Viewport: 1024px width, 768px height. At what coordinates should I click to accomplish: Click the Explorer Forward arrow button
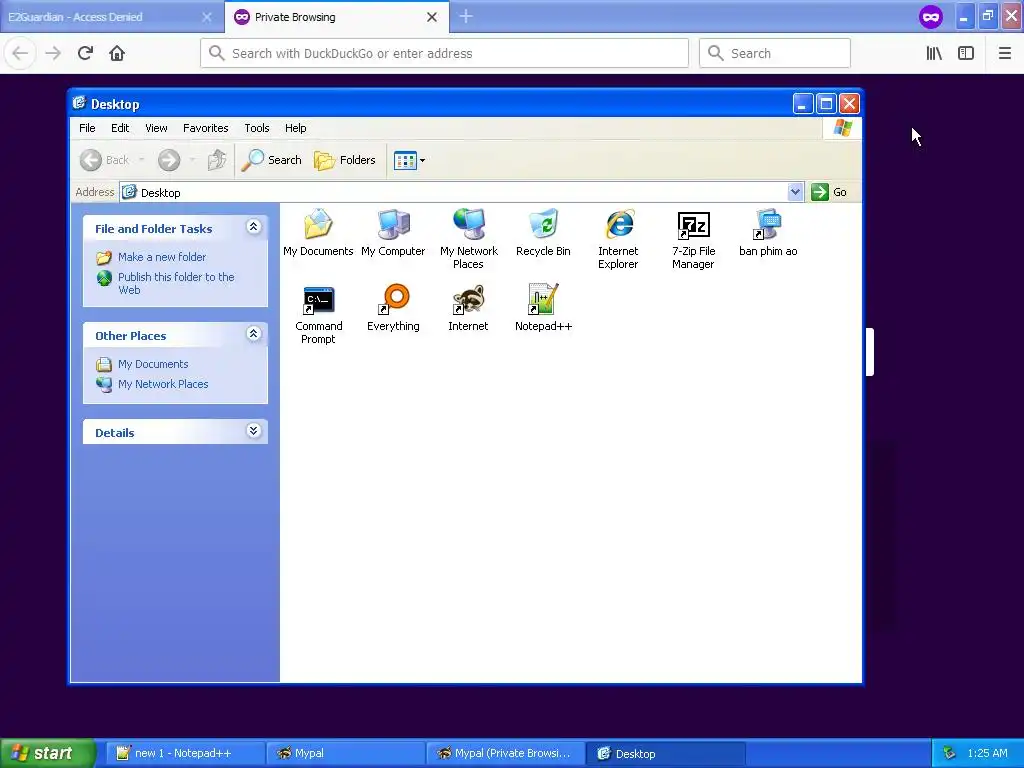168,160
